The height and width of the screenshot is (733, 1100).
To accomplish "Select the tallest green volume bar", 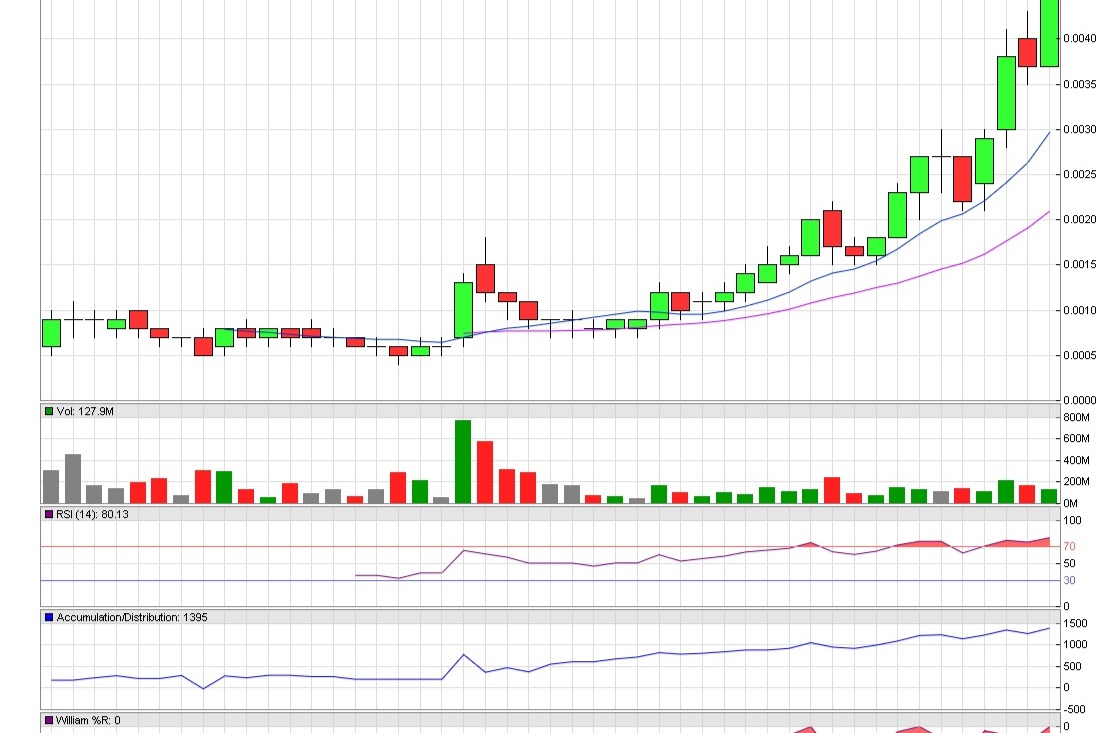I will [462, 461].
